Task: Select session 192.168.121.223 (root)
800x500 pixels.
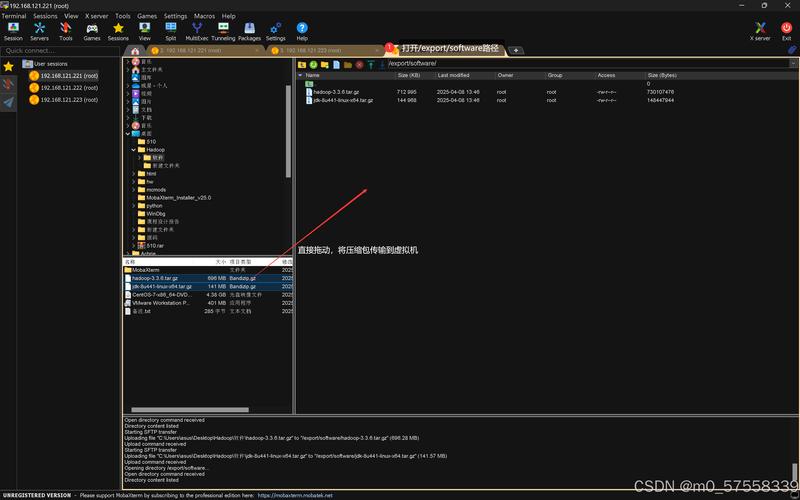Action: (x=63, y=100)
